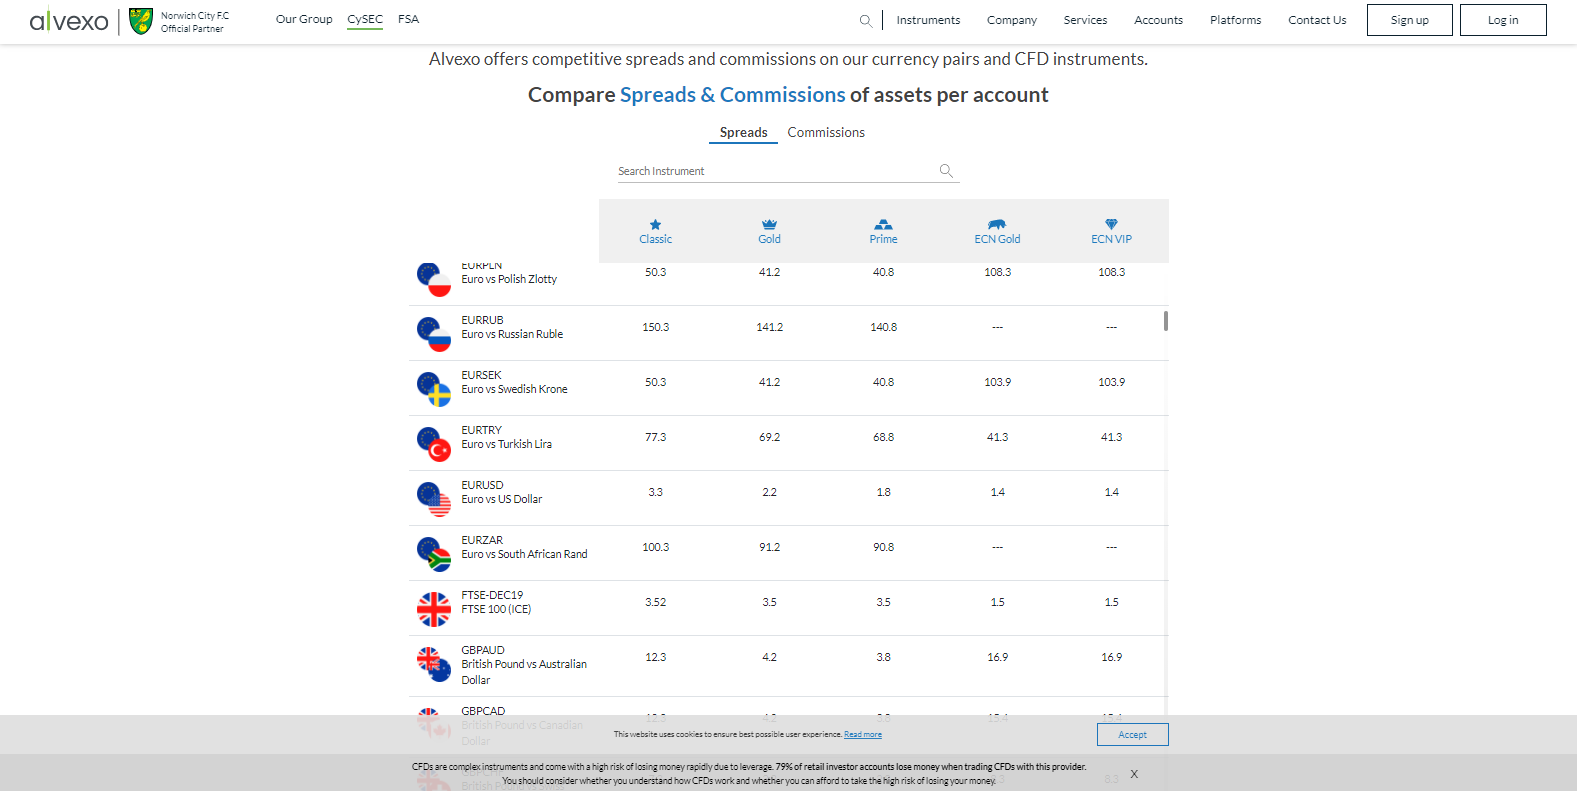Select the Gold account crown icon
This screenshot has height=791, width=1577.
coord(770,225)
